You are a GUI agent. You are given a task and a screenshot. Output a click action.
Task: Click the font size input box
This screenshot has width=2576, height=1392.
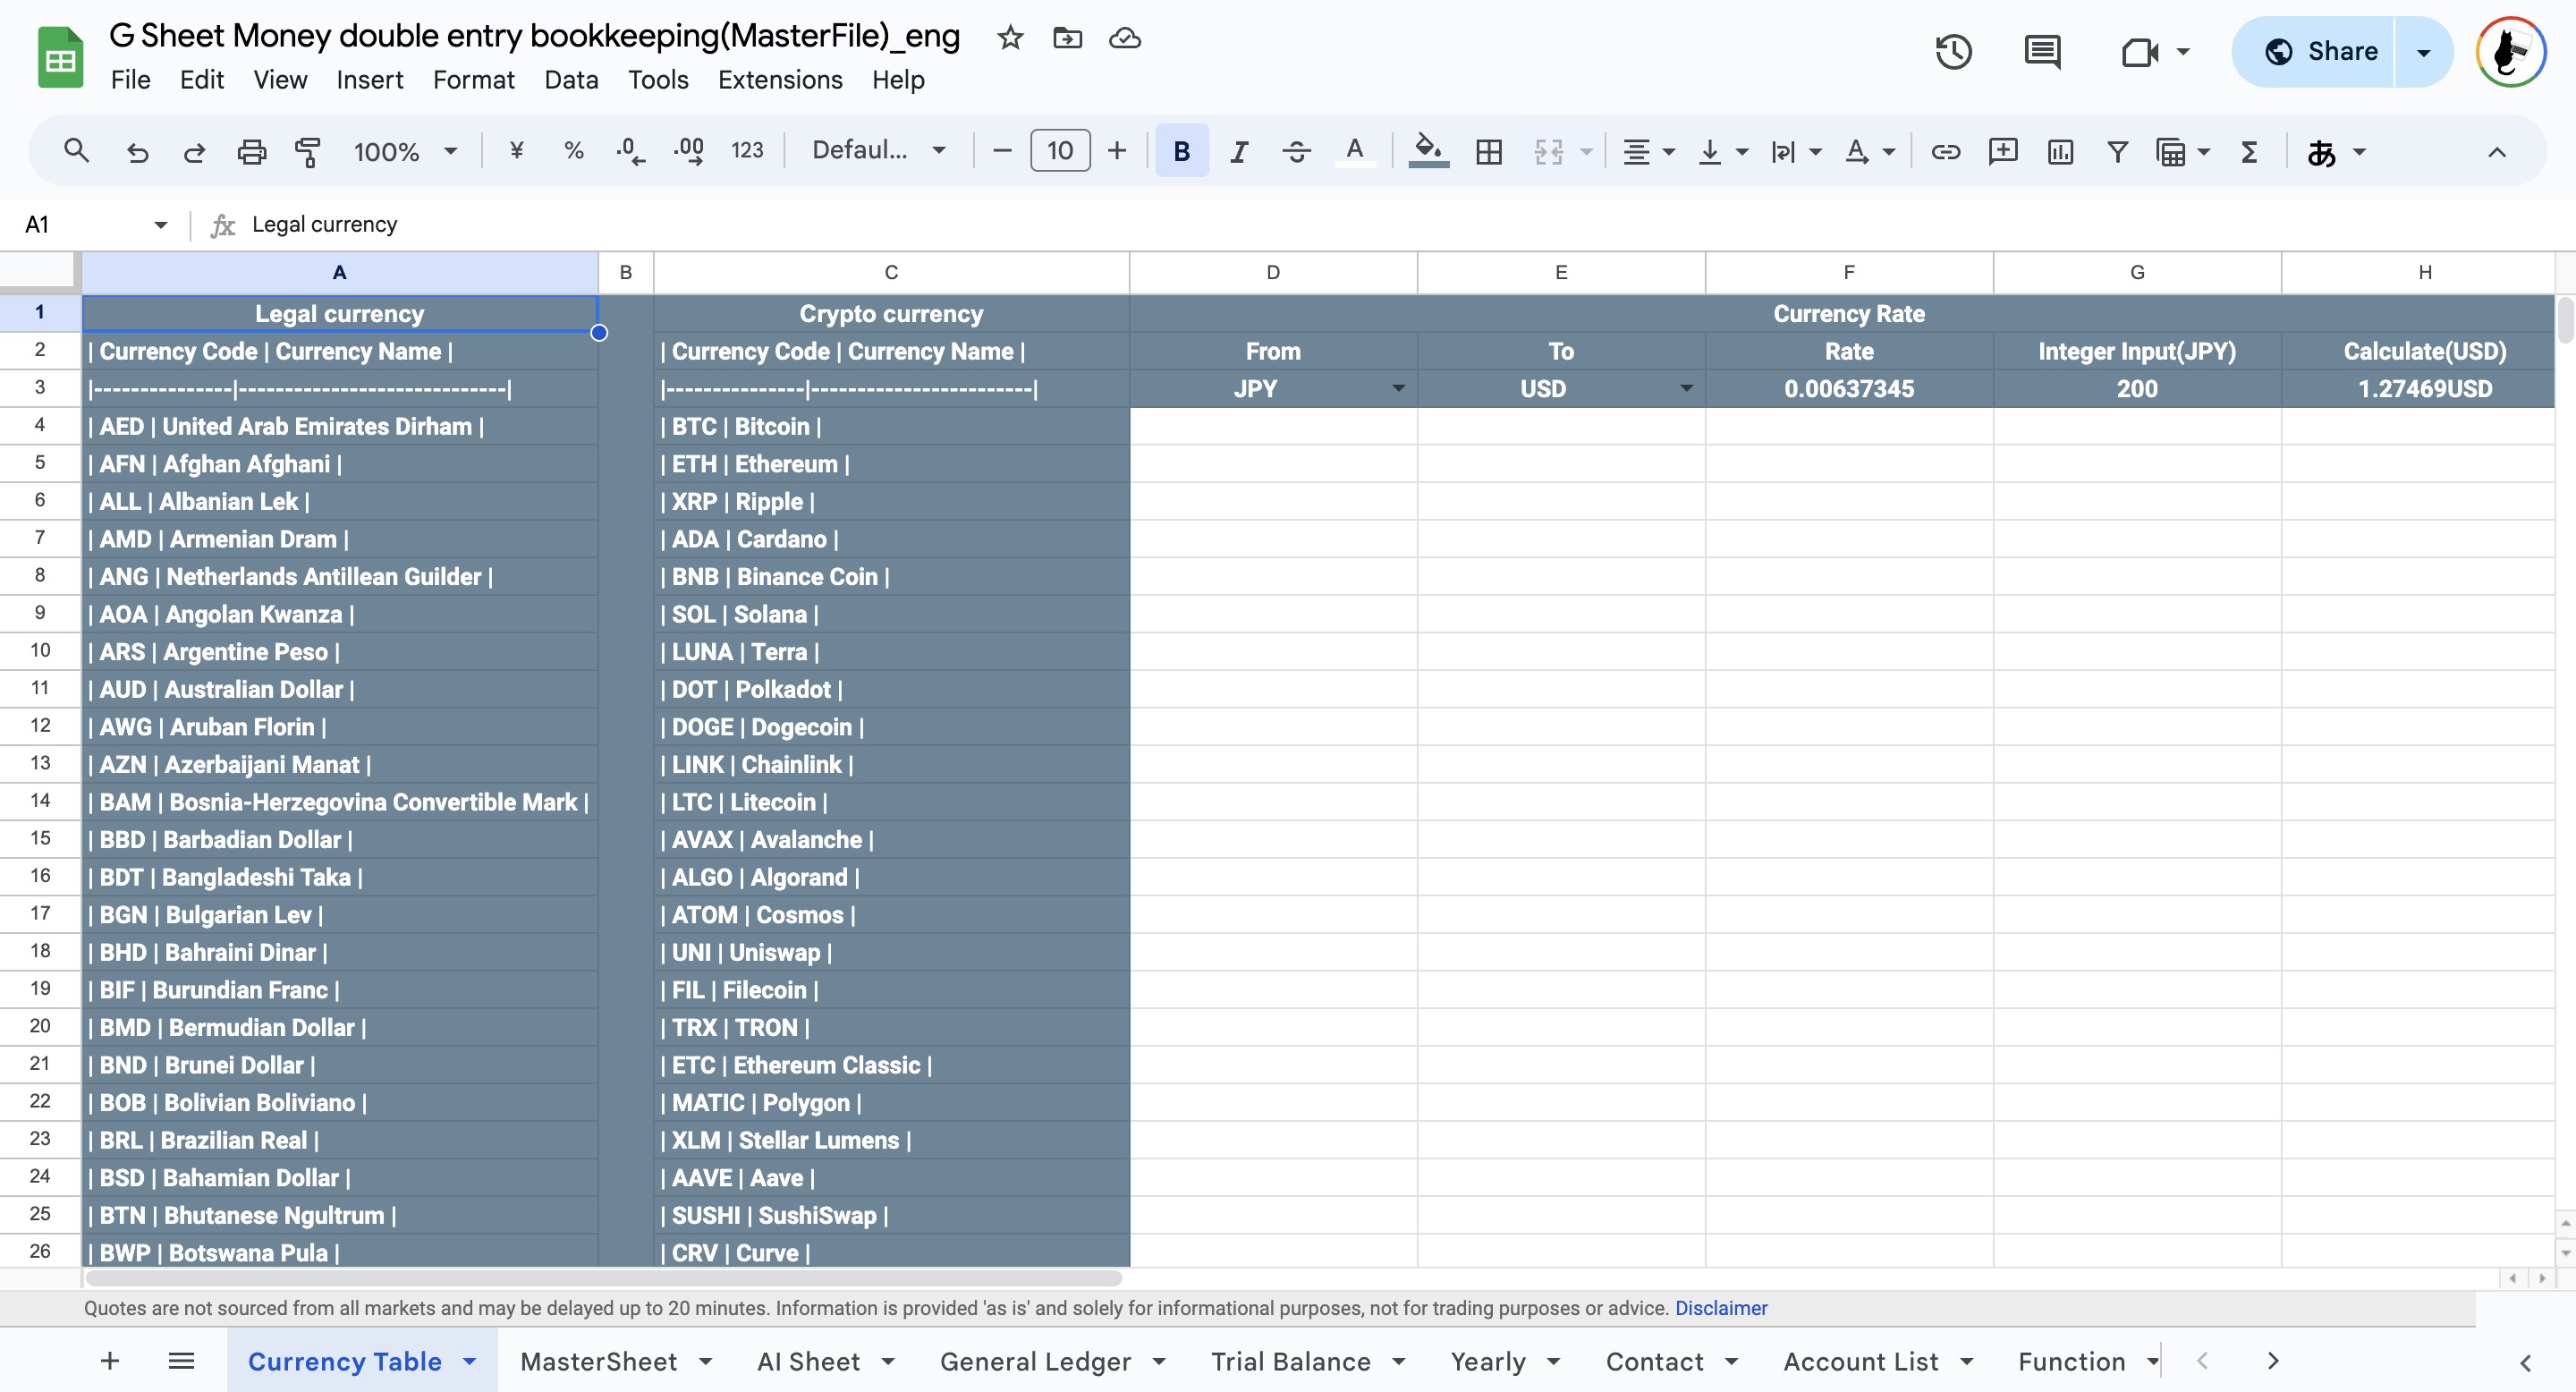point(1059,152)
